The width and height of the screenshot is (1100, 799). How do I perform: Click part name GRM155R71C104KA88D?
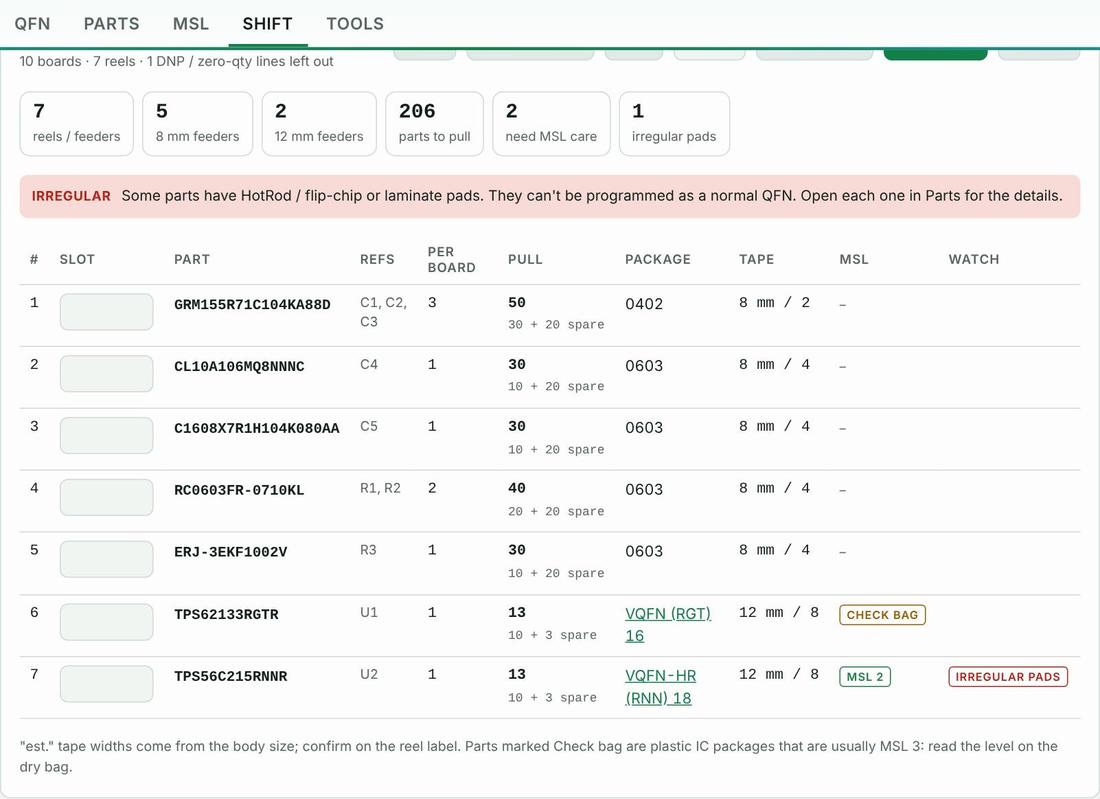252,304
